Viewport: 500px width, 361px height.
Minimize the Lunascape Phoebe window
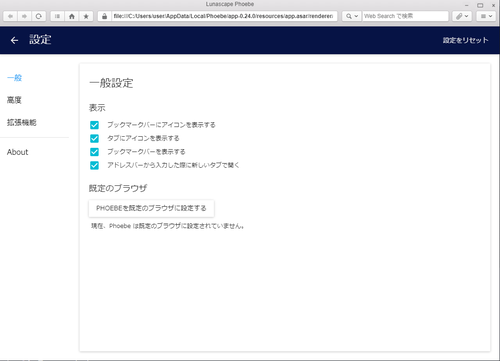pyautogui.click(x=467, y=5)
